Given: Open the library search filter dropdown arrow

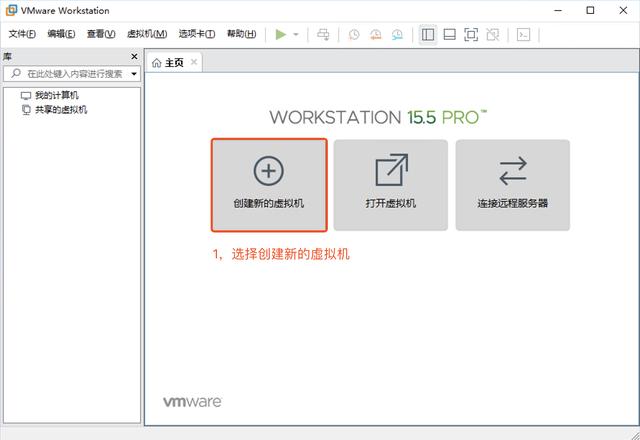Looking at the screenshot, I should coord(134,74).
